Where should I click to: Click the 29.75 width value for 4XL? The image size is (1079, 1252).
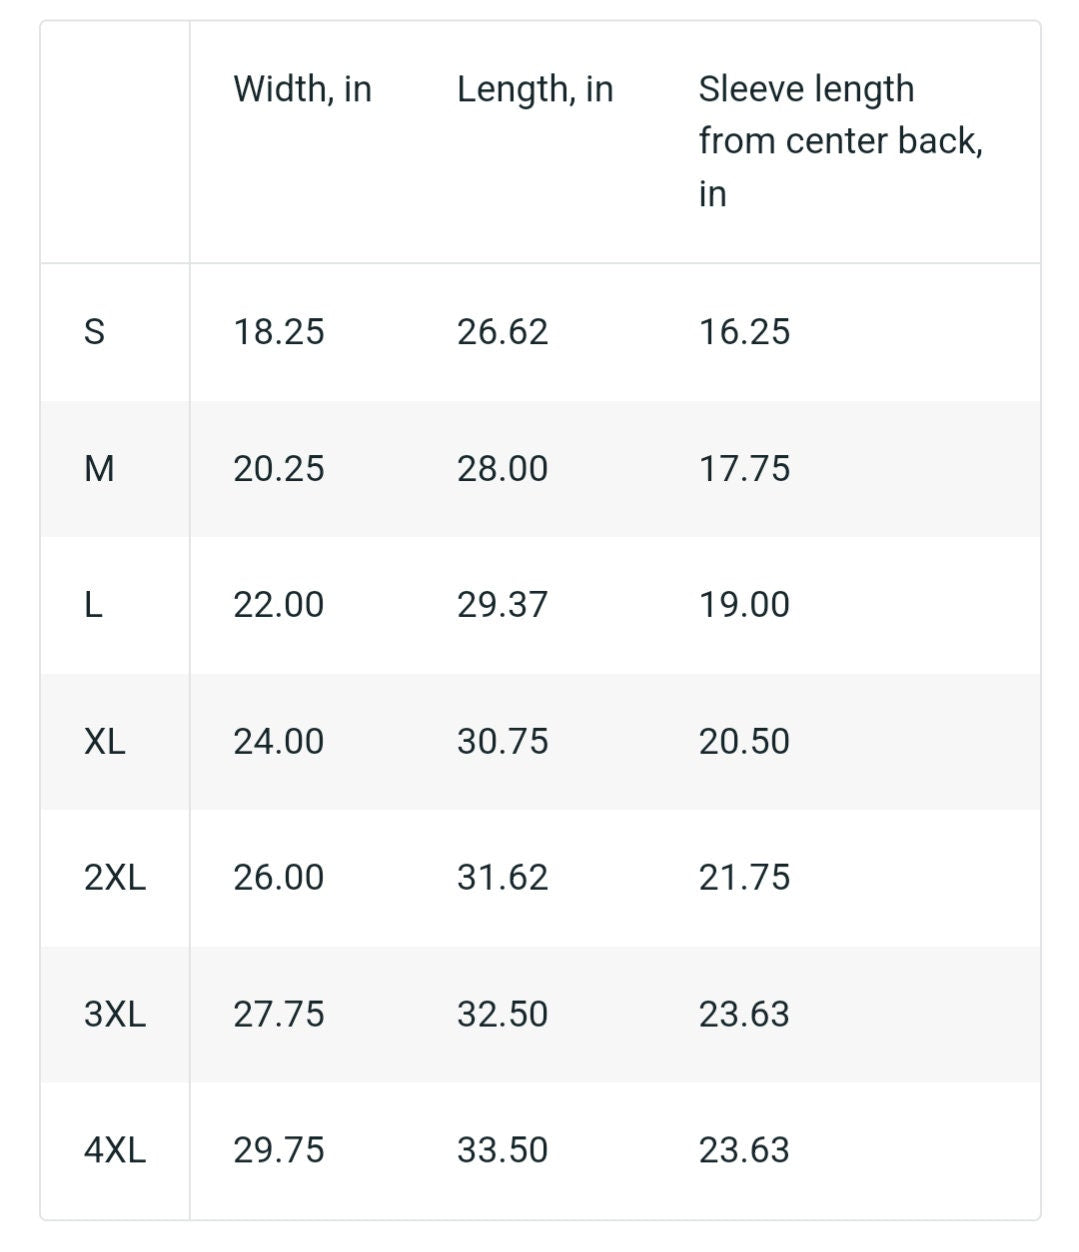pos(279,1150)
